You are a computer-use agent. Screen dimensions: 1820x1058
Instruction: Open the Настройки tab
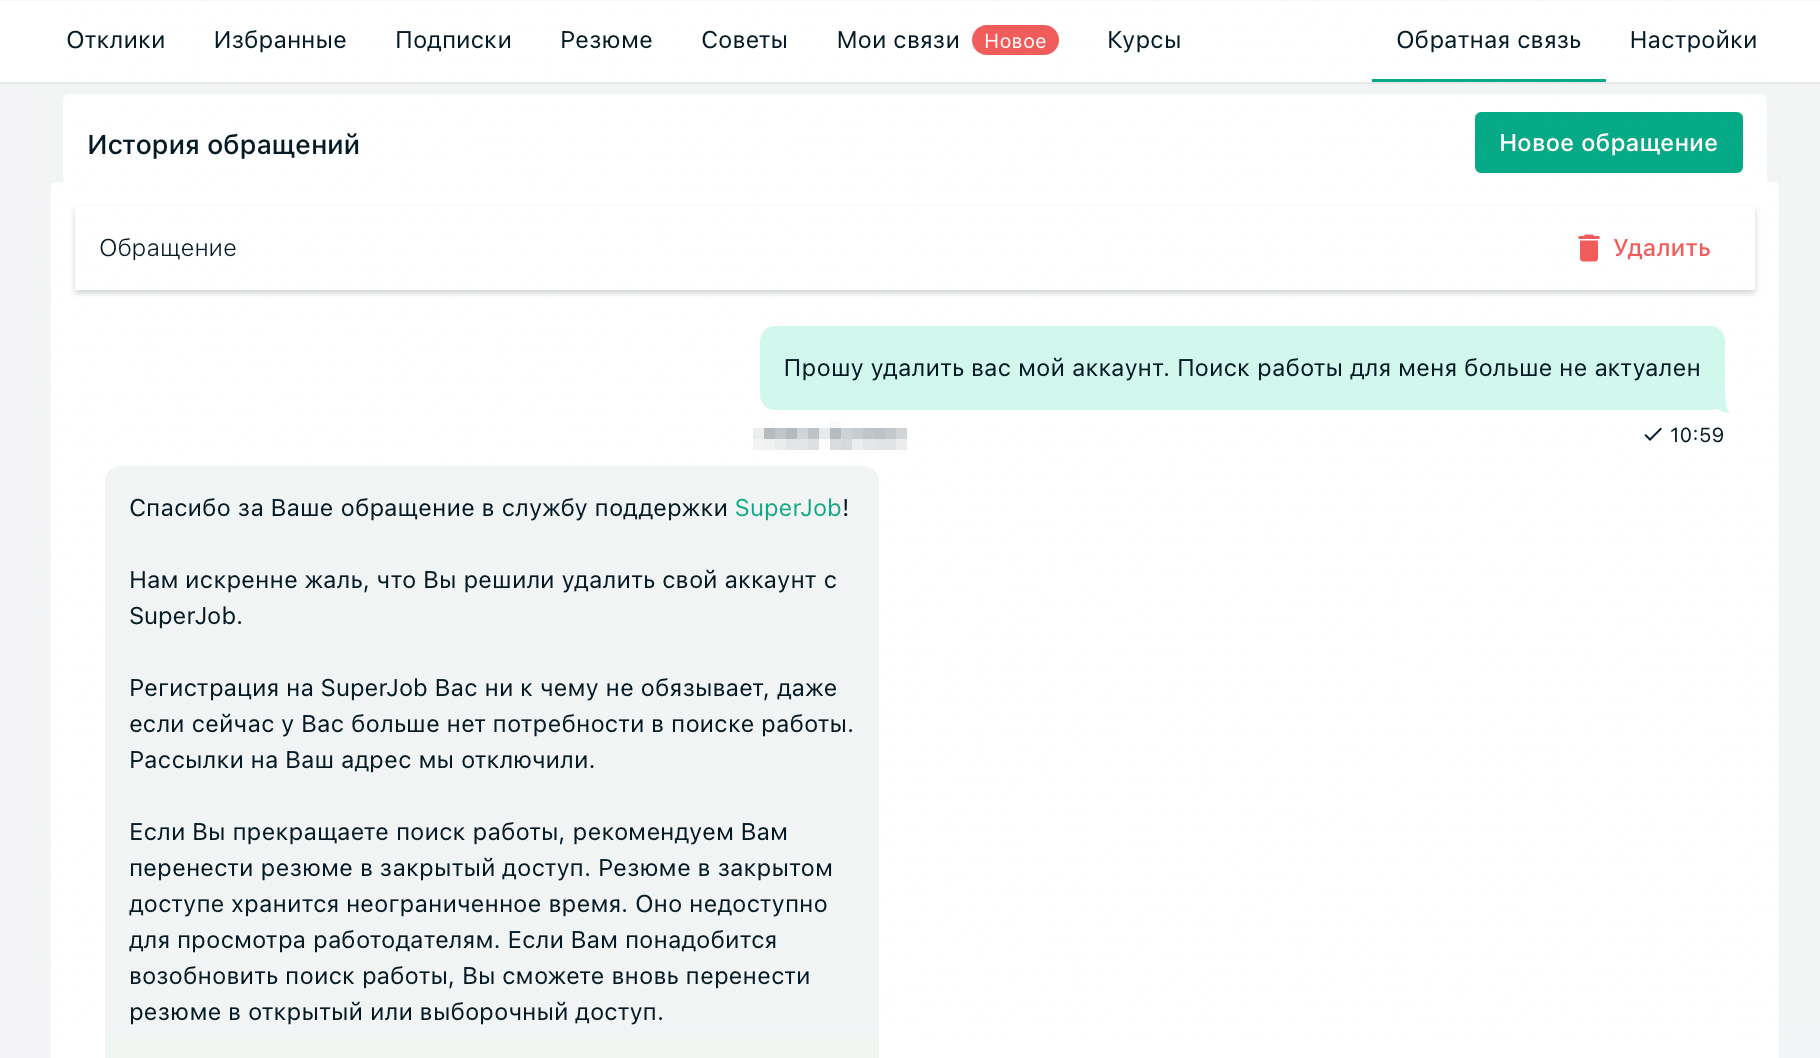pyautogui.click(x=1693, y=40)
